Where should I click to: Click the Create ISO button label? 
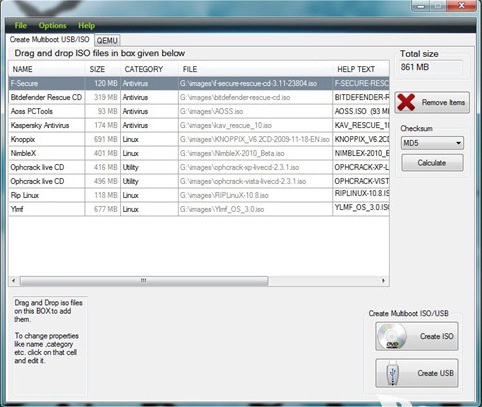coord(436,336)
